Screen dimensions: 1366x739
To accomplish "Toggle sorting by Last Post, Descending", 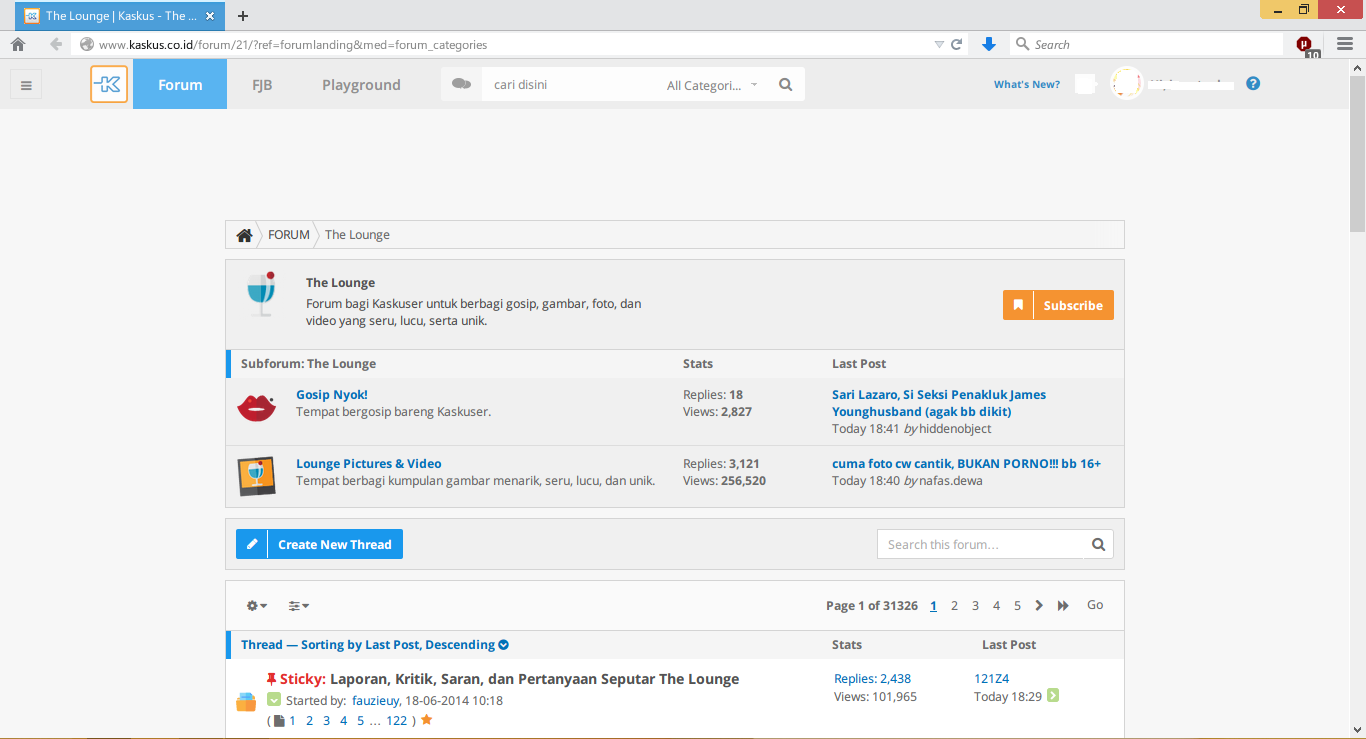I will pos(375,645).
